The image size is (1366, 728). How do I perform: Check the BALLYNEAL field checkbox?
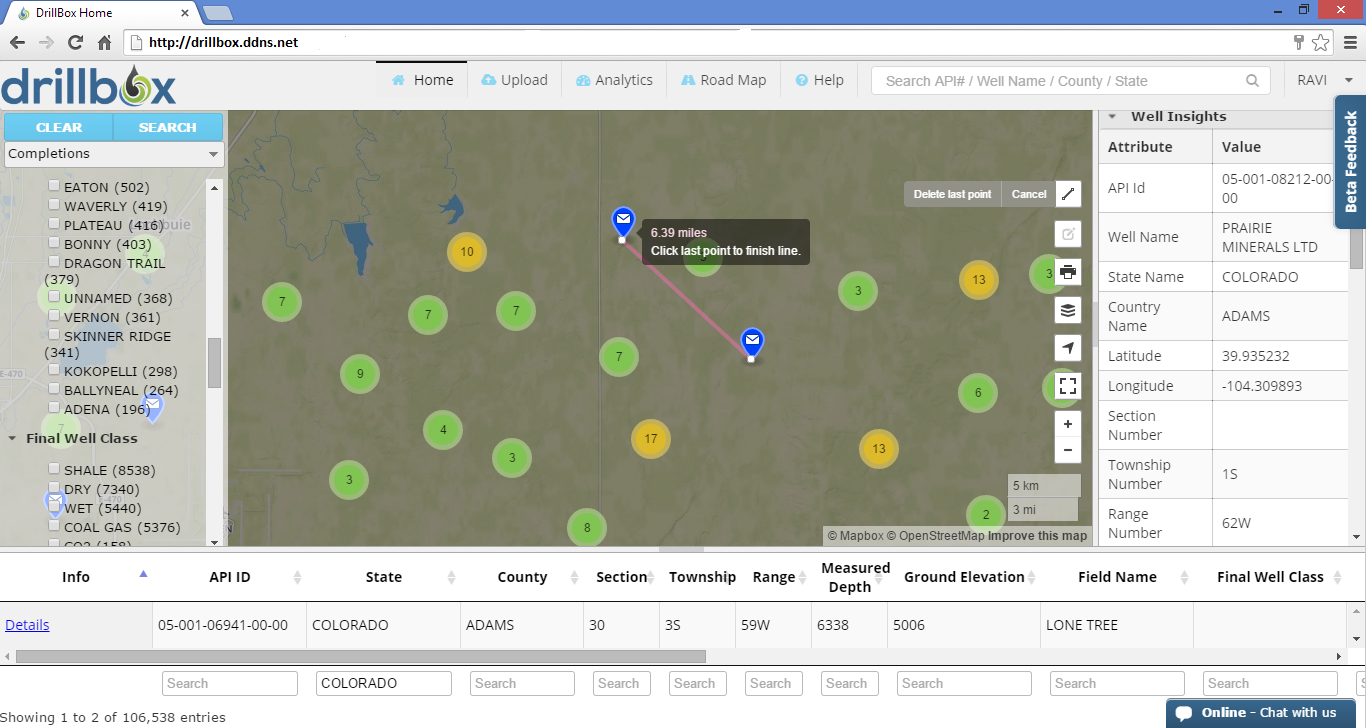(x=54, y=389)
